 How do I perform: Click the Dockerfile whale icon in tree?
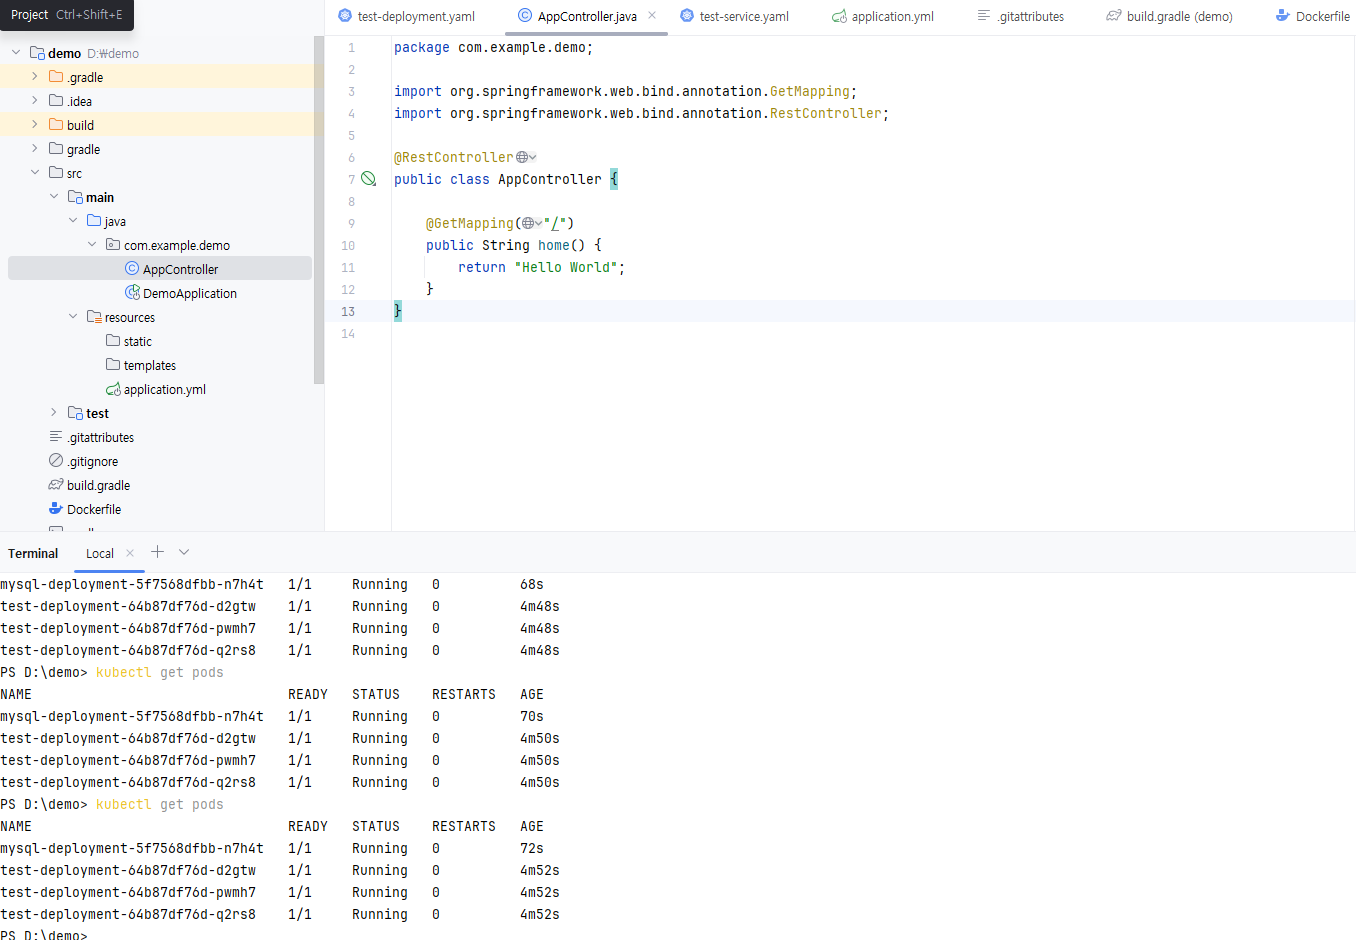tap(56, 508)
